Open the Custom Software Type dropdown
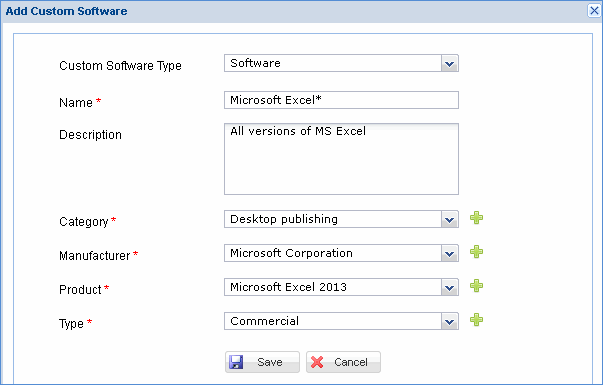603x385 pixels. coord(449,63)
